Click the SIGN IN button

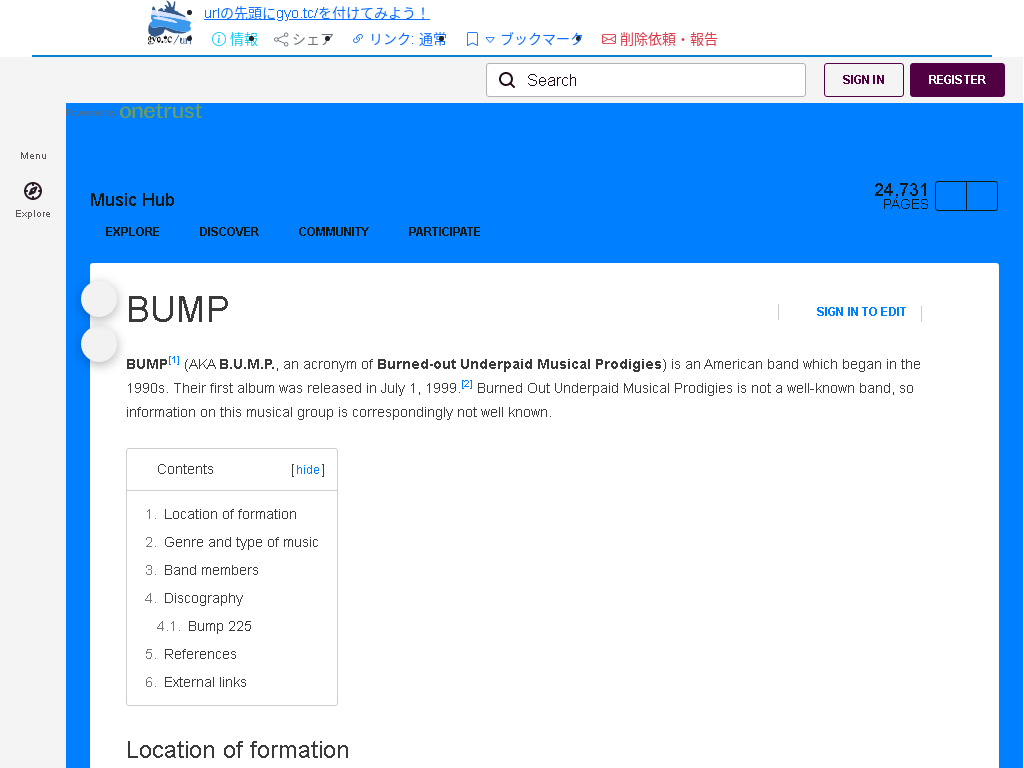pos(863,80)
